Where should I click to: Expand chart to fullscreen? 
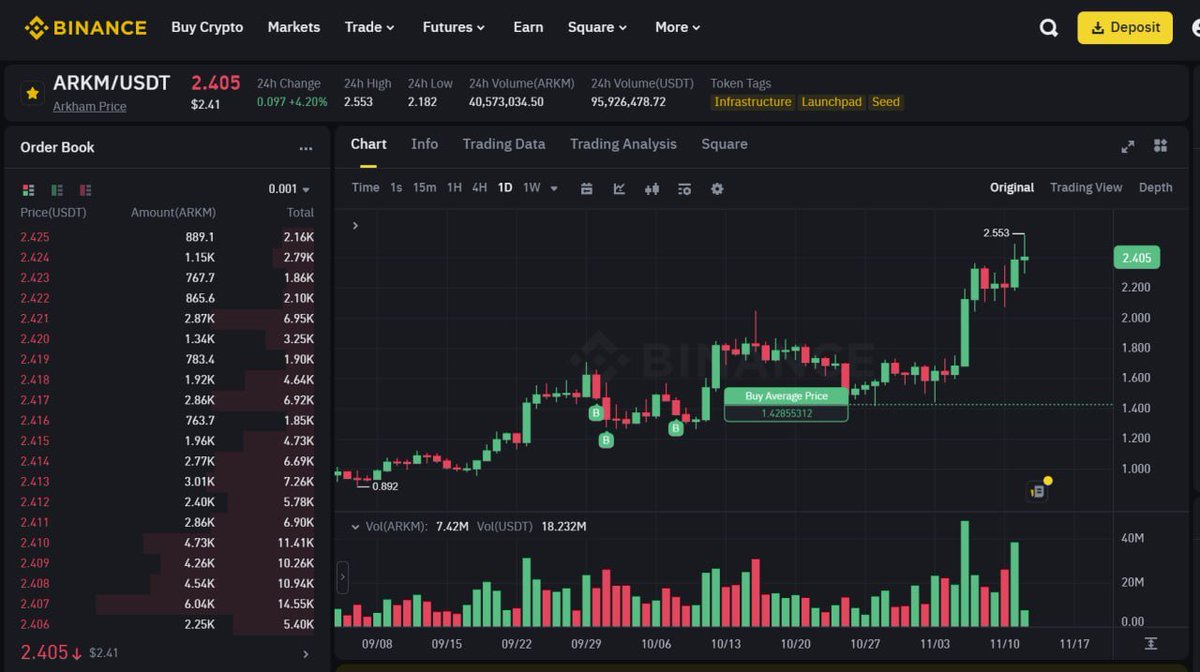(1128, 146)
